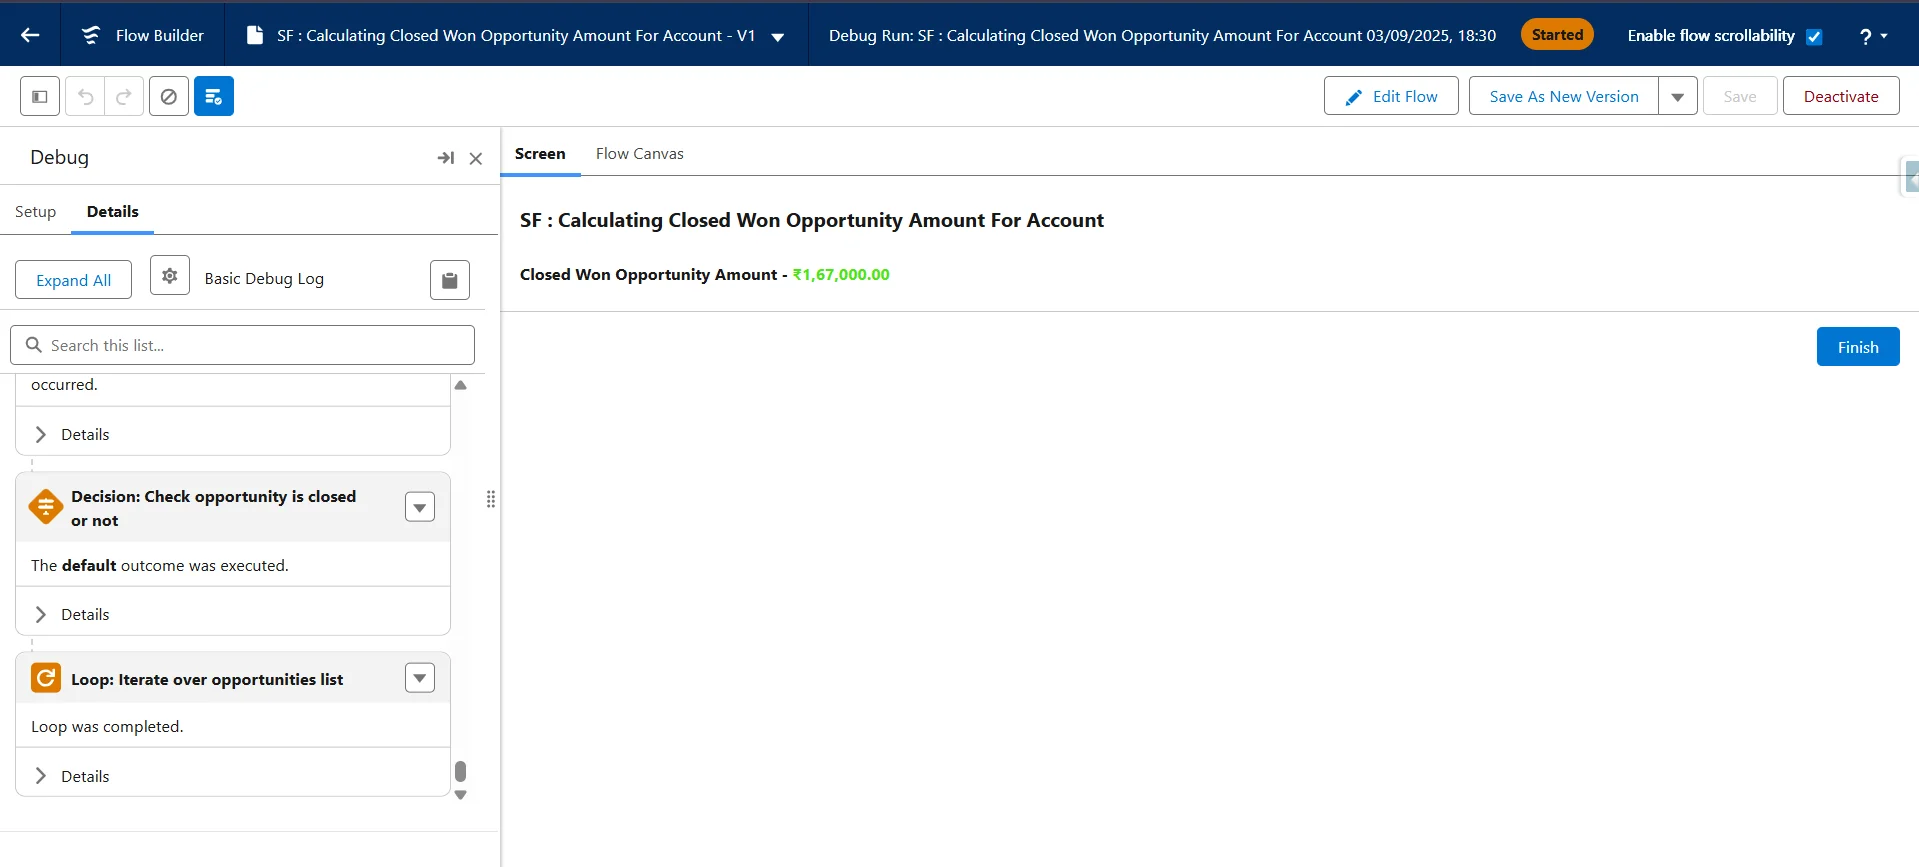Toggle the left panel icon
The image size is (1919, 867).
click(x=40, y=96)
